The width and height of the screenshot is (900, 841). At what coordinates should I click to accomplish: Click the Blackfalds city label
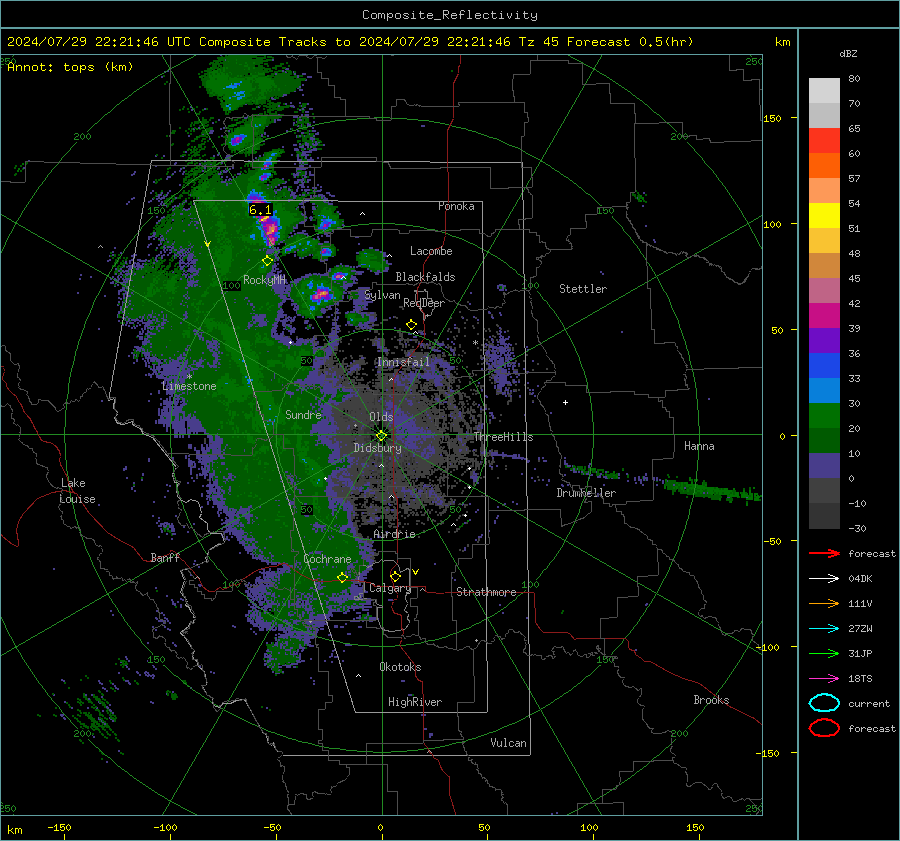(x=425, y=277)
